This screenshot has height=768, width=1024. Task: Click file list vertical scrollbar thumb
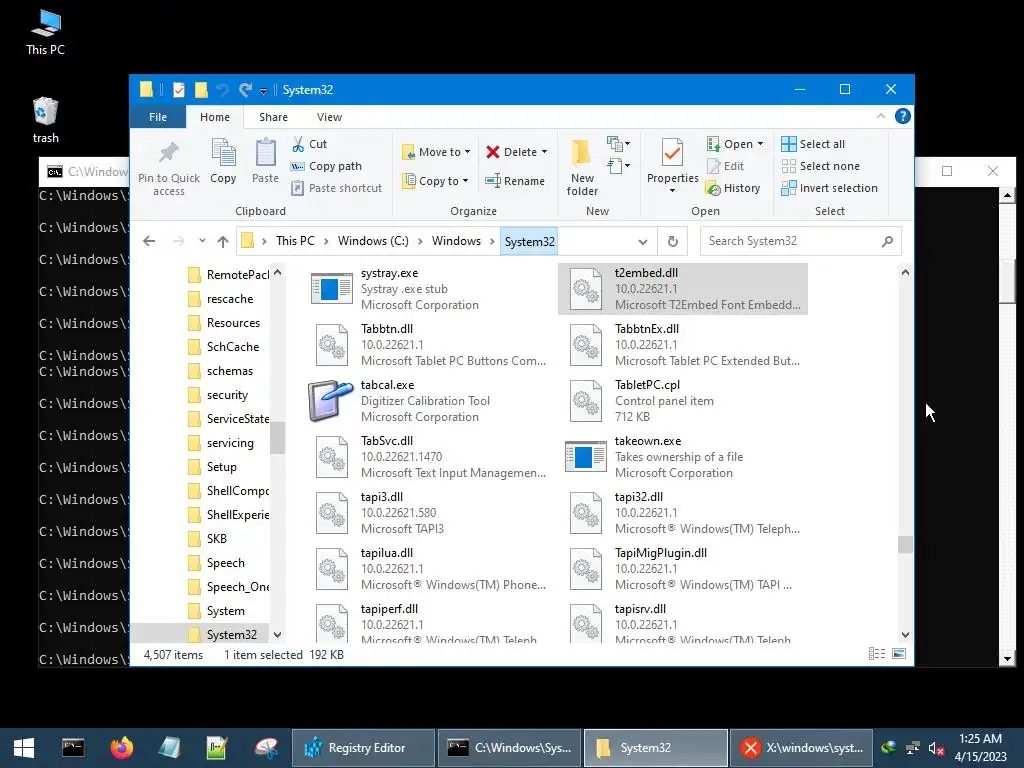point(905,544)
